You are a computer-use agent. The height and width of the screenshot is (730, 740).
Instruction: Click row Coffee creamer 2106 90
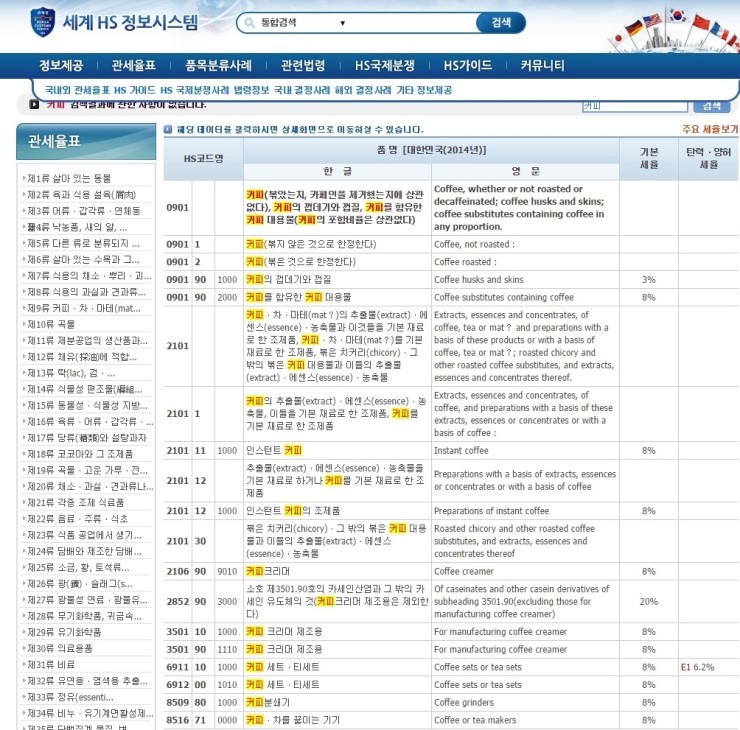(451, 571)
